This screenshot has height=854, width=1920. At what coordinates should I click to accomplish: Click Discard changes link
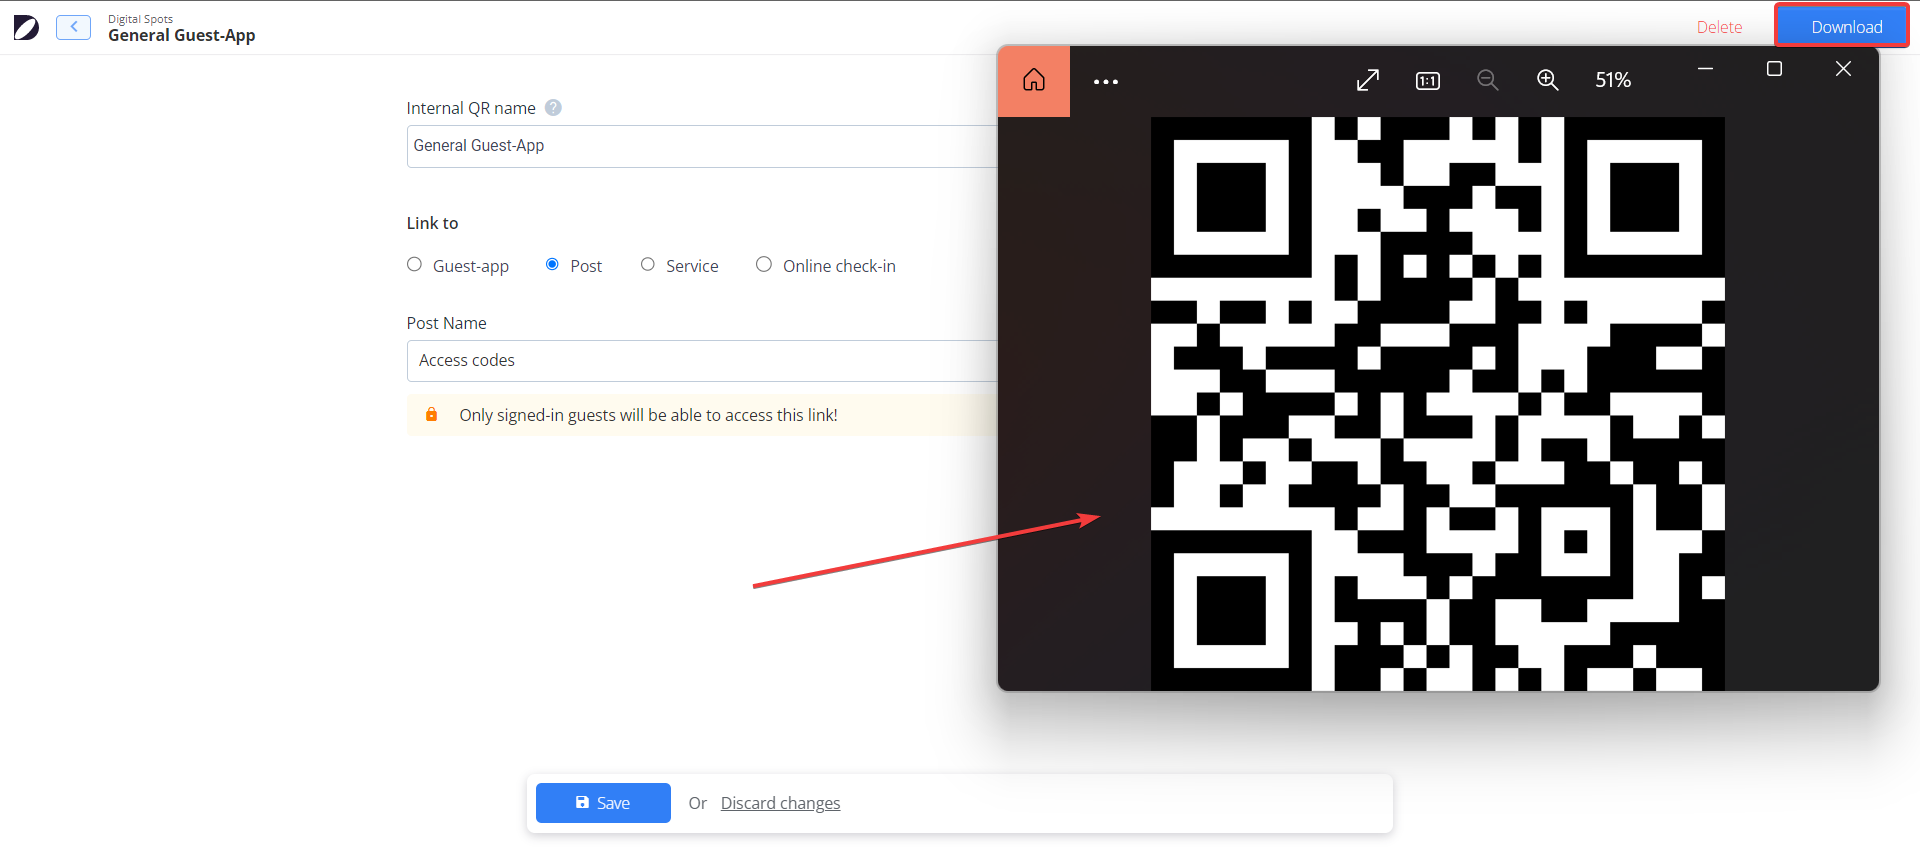pyautogui.click(x=780, y=803)
